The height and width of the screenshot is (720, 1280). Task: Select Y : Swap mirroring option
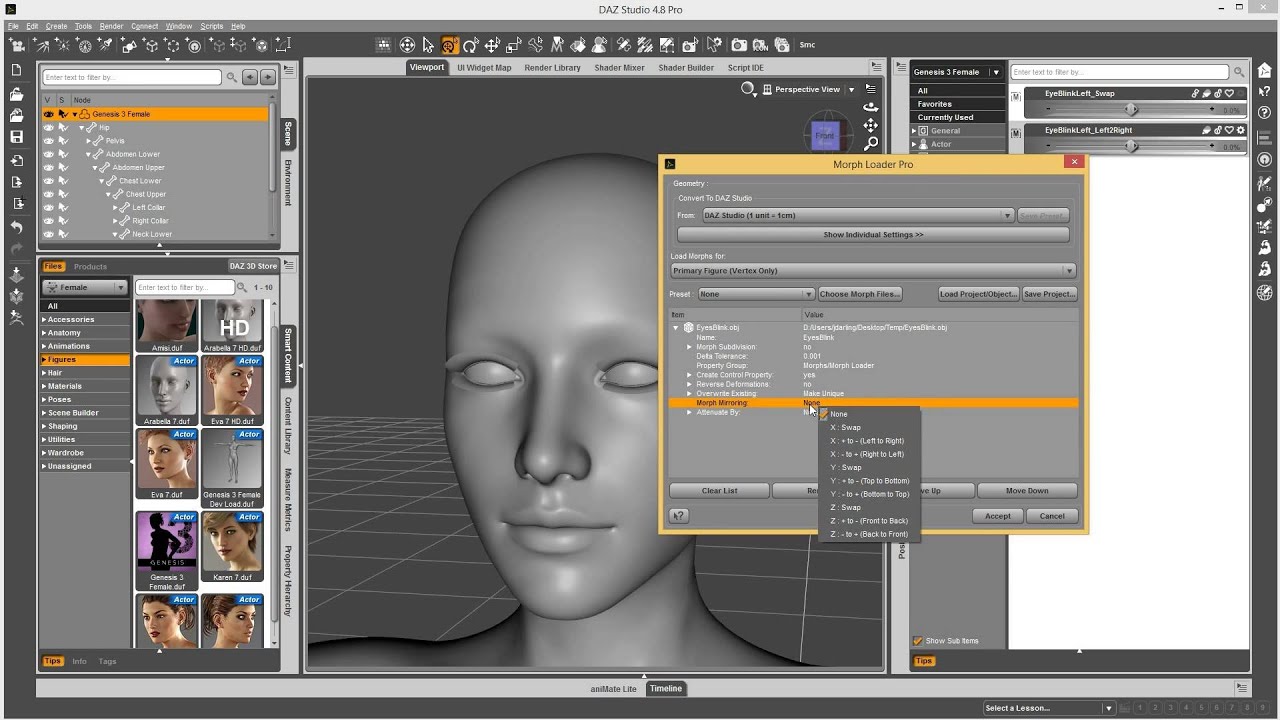coord(845,467)
